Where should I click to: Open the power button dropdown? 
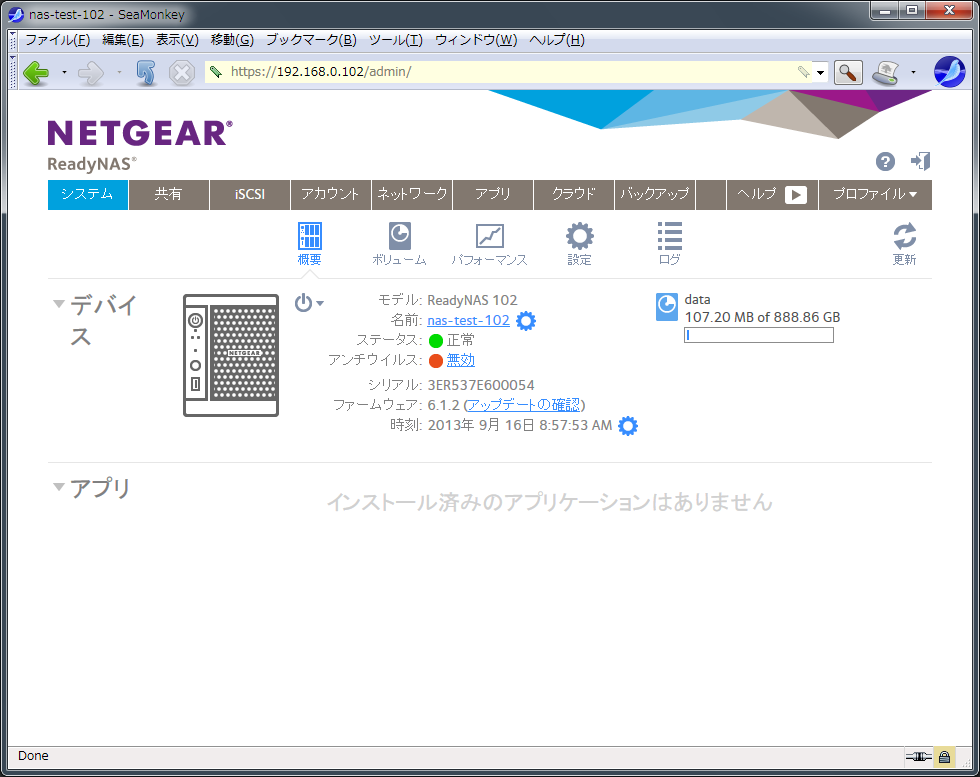(x=309, y=303)
